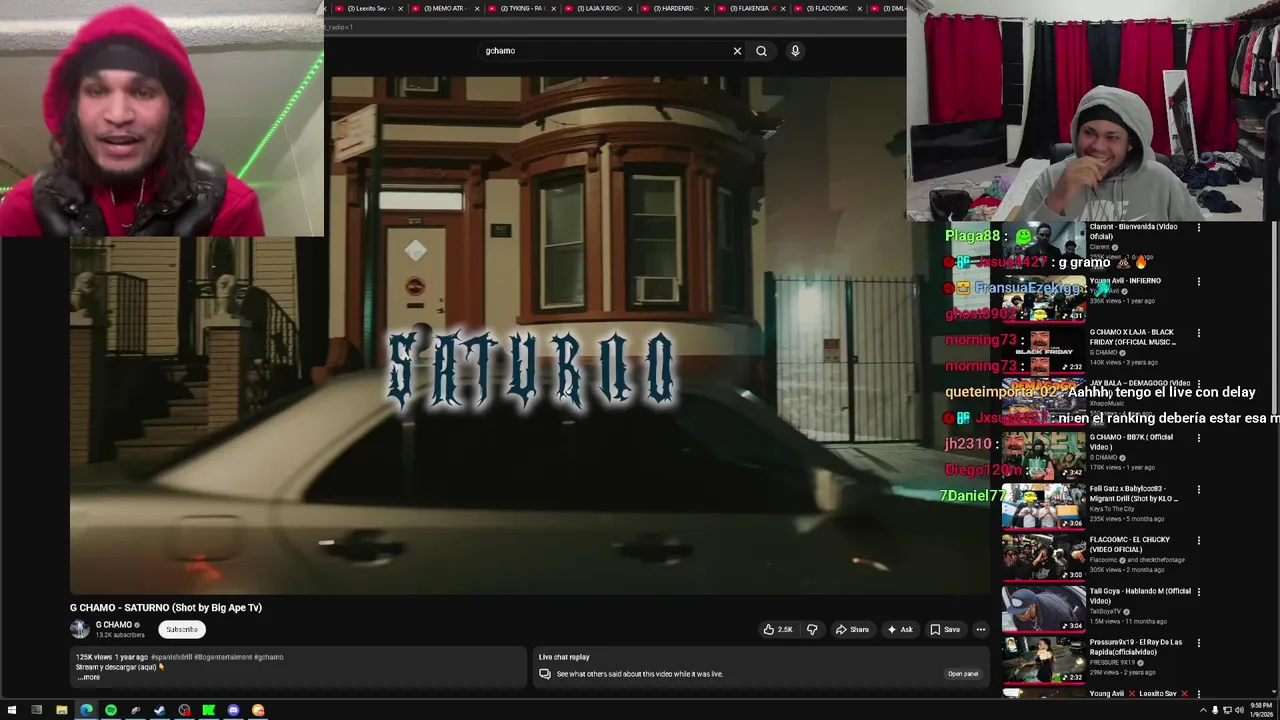Expand the description with ...more
This screenshot has height=720, width=1280.
89,677
